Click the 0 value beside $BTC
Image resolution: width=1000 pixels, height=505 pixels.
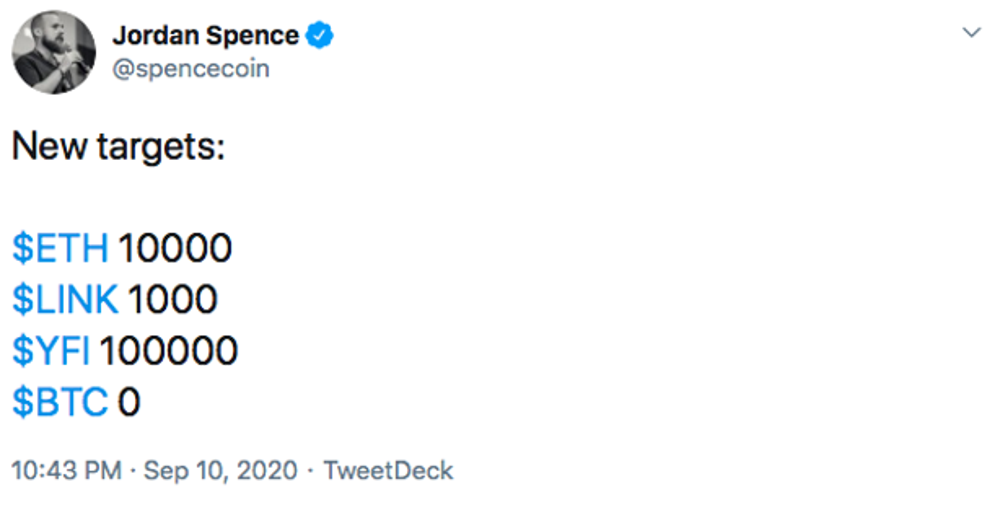tap(129, 402)
